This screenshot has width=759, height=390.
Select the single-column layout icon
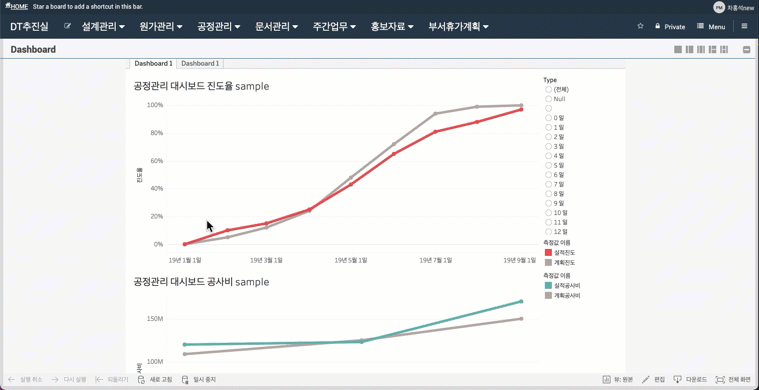pos(678,49)
